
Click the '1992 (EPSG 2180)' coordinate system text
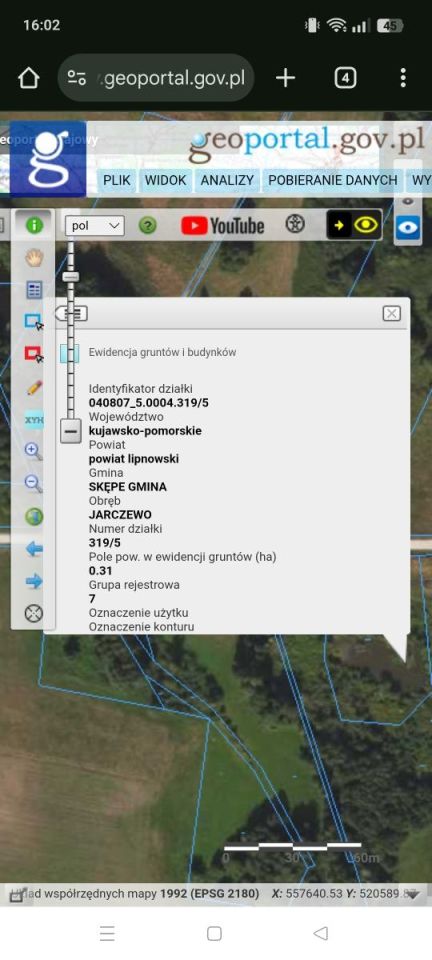click(x=209, y=894)
